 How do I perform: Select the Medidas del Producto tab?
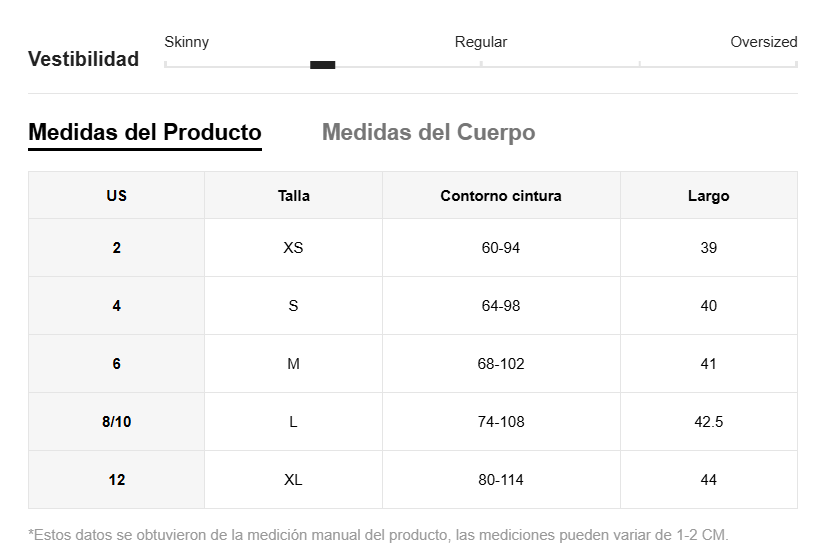point(145,133)
